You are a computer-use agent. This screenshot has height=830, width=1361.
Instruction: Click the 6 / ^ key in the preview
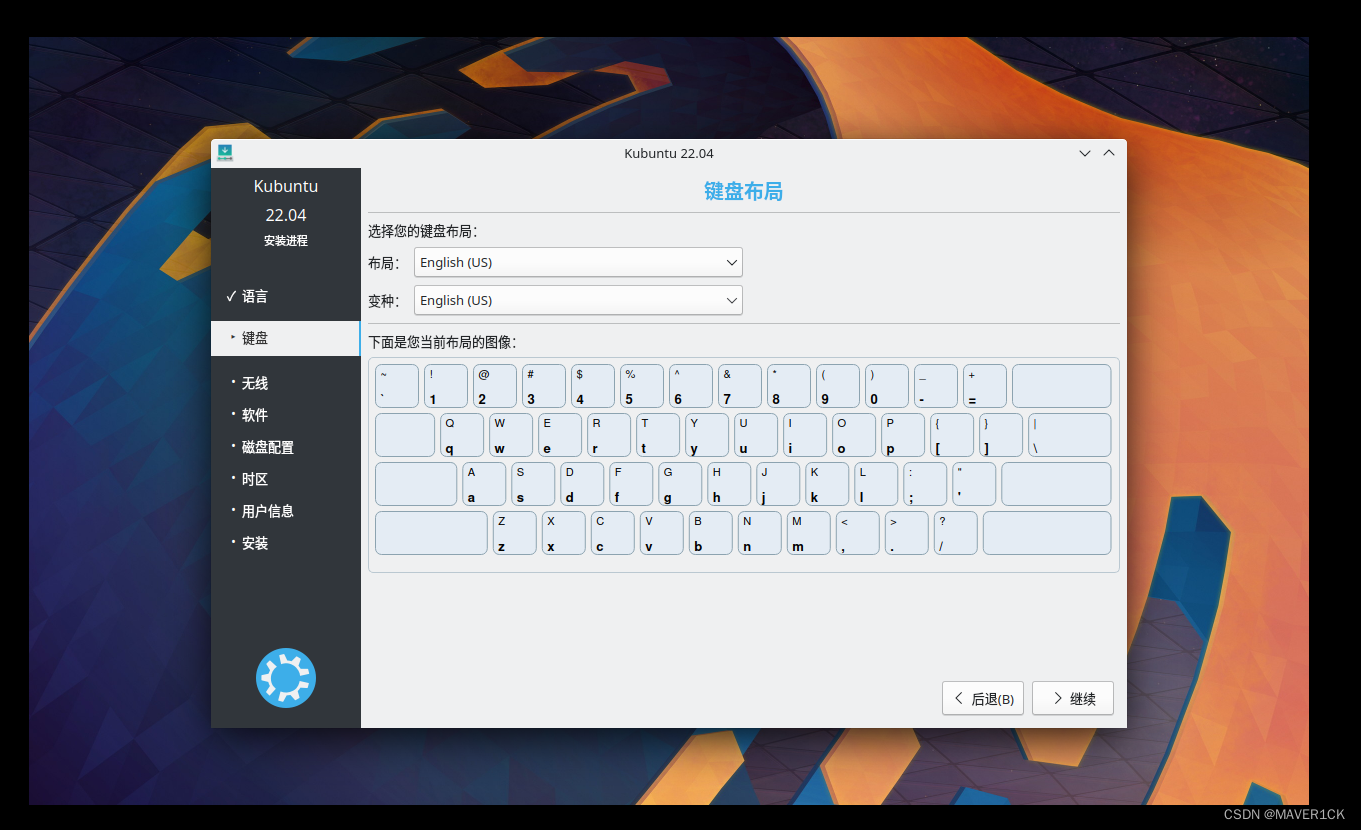click(691, 386)
